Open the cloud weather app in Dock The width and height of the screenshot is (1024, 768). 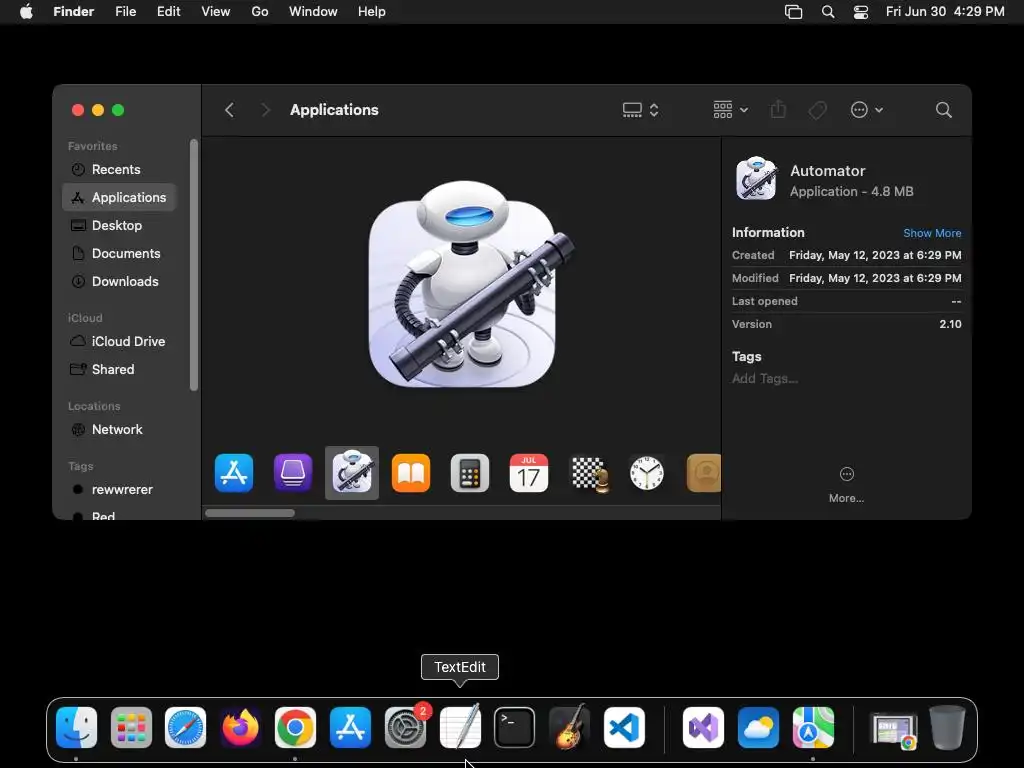point(758,728)
